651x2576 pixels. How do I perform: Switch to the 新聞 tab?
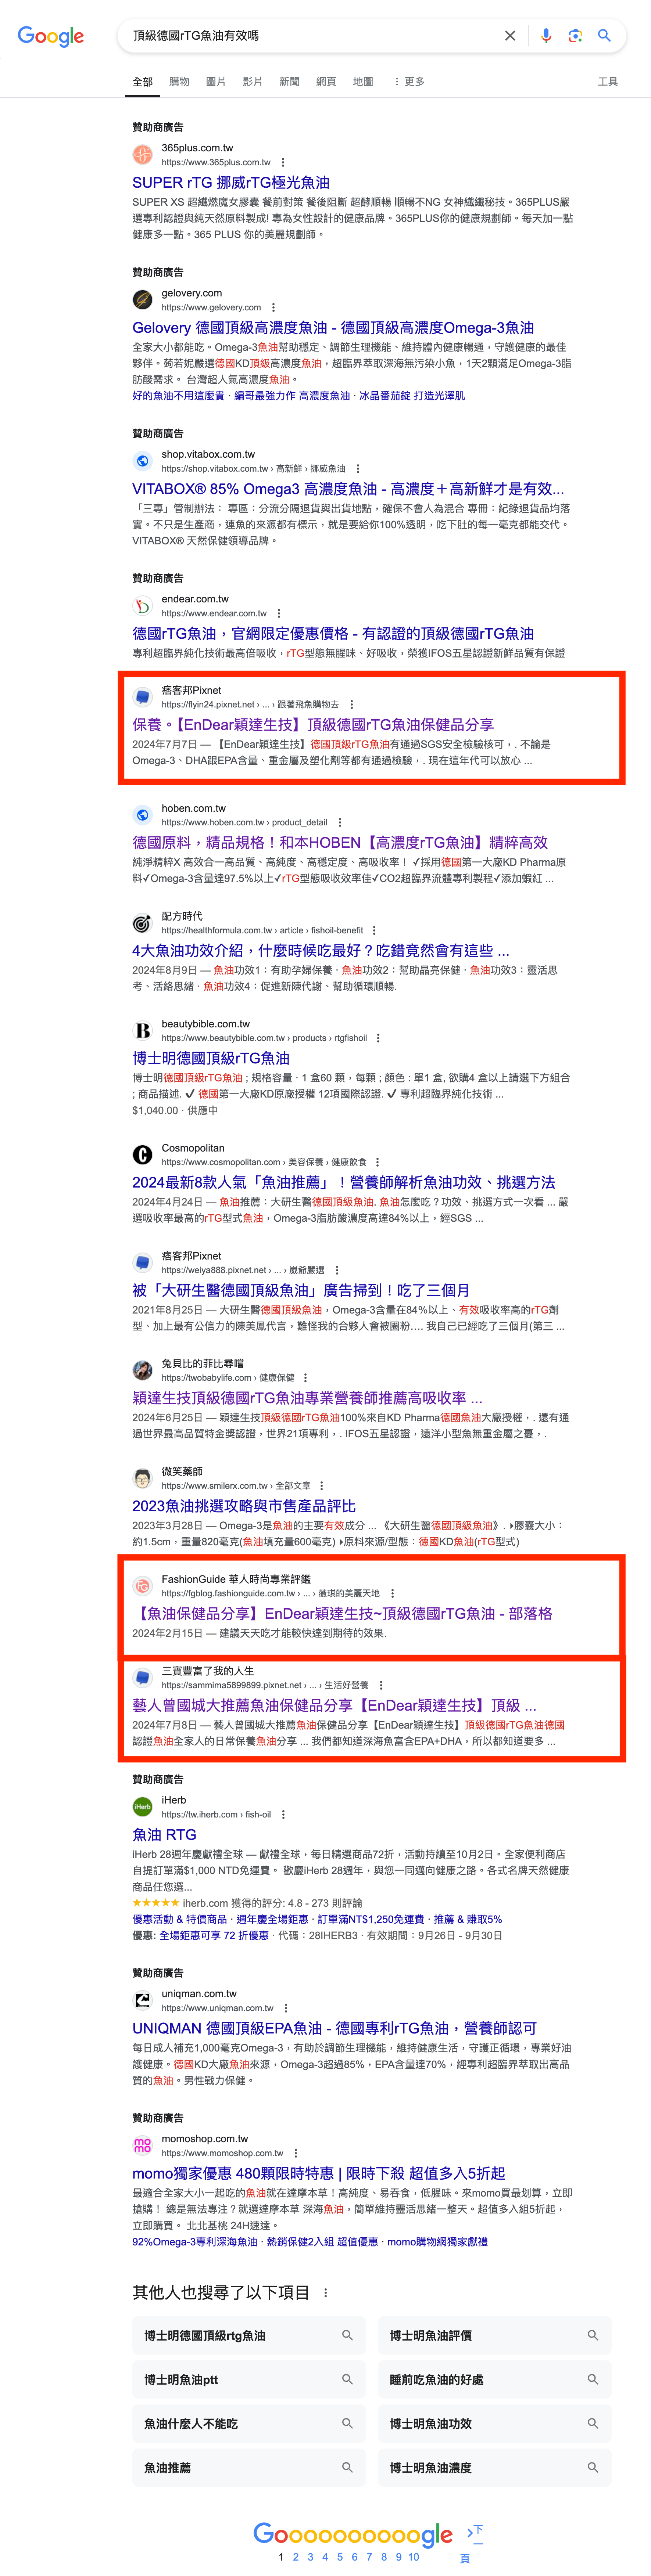point(289,82)
